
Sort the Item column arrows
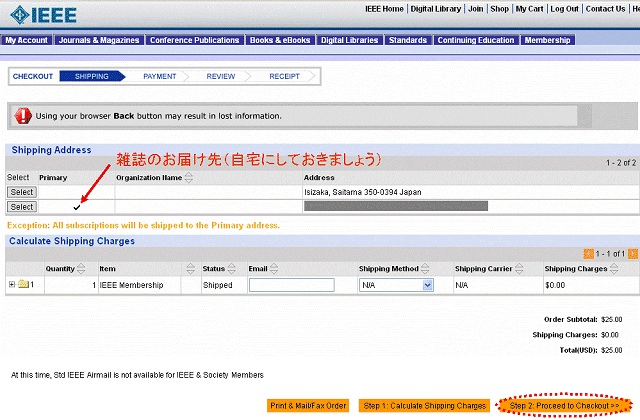coord(191,269)
